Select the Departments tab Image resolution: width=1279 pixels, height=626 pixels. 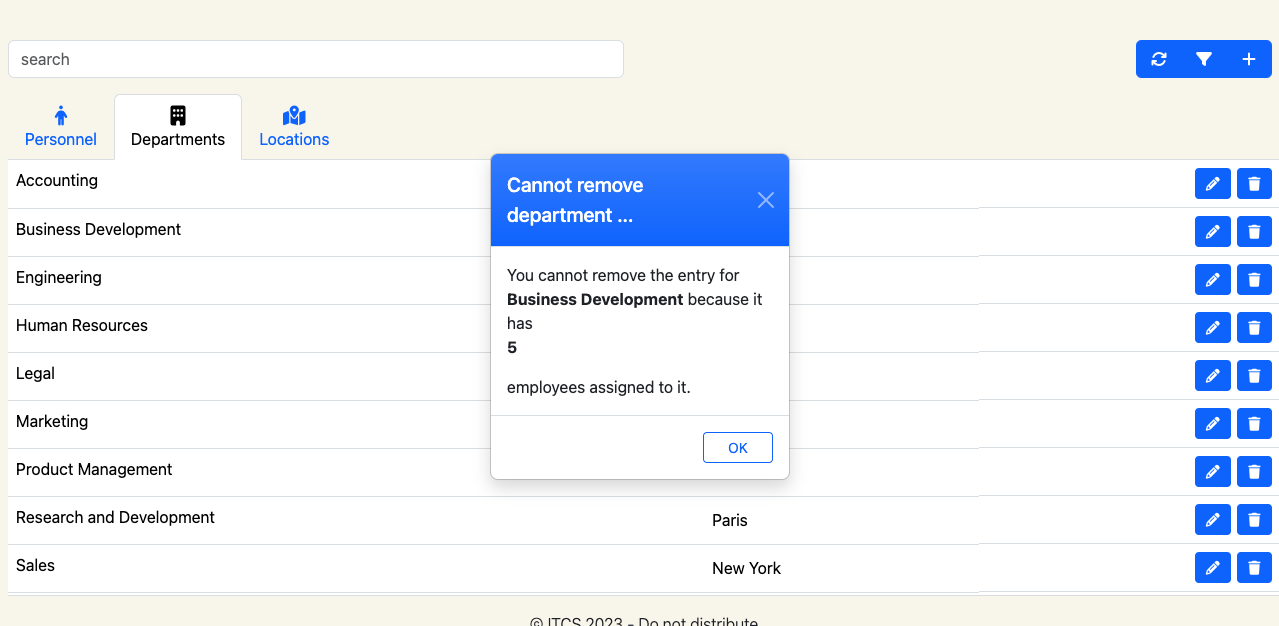point(178,127)
